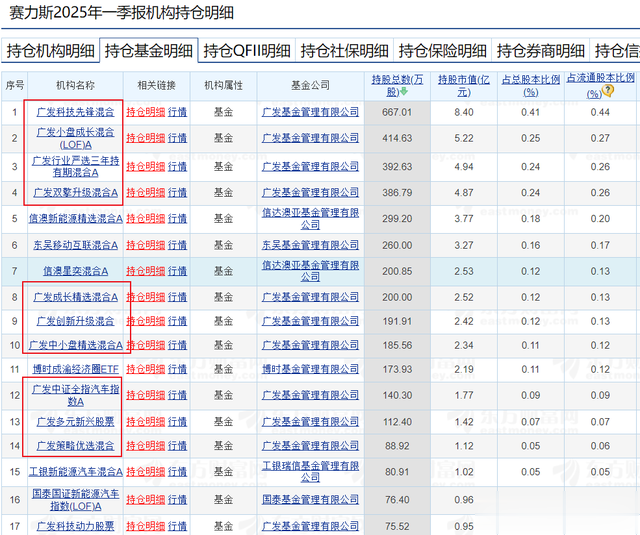640x535 pixels.
Task: Open 广发科技先锋混合 fund link
Action: [75, 112]
